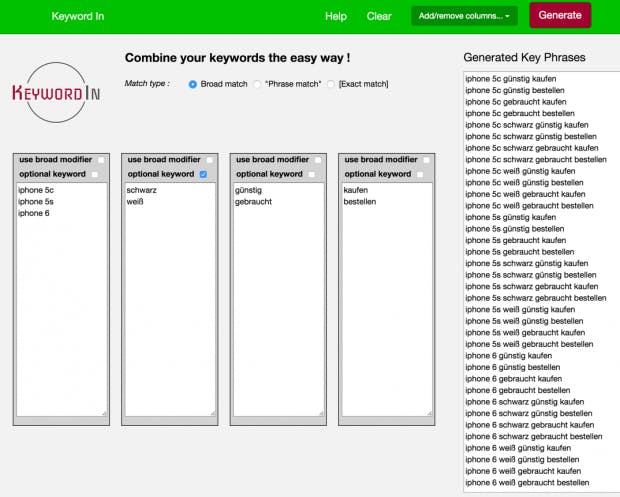Click phrase "iphone 5s schwarz gebraucht bestellen"
This screenshot has height=497, width=620.
point(536,298)
